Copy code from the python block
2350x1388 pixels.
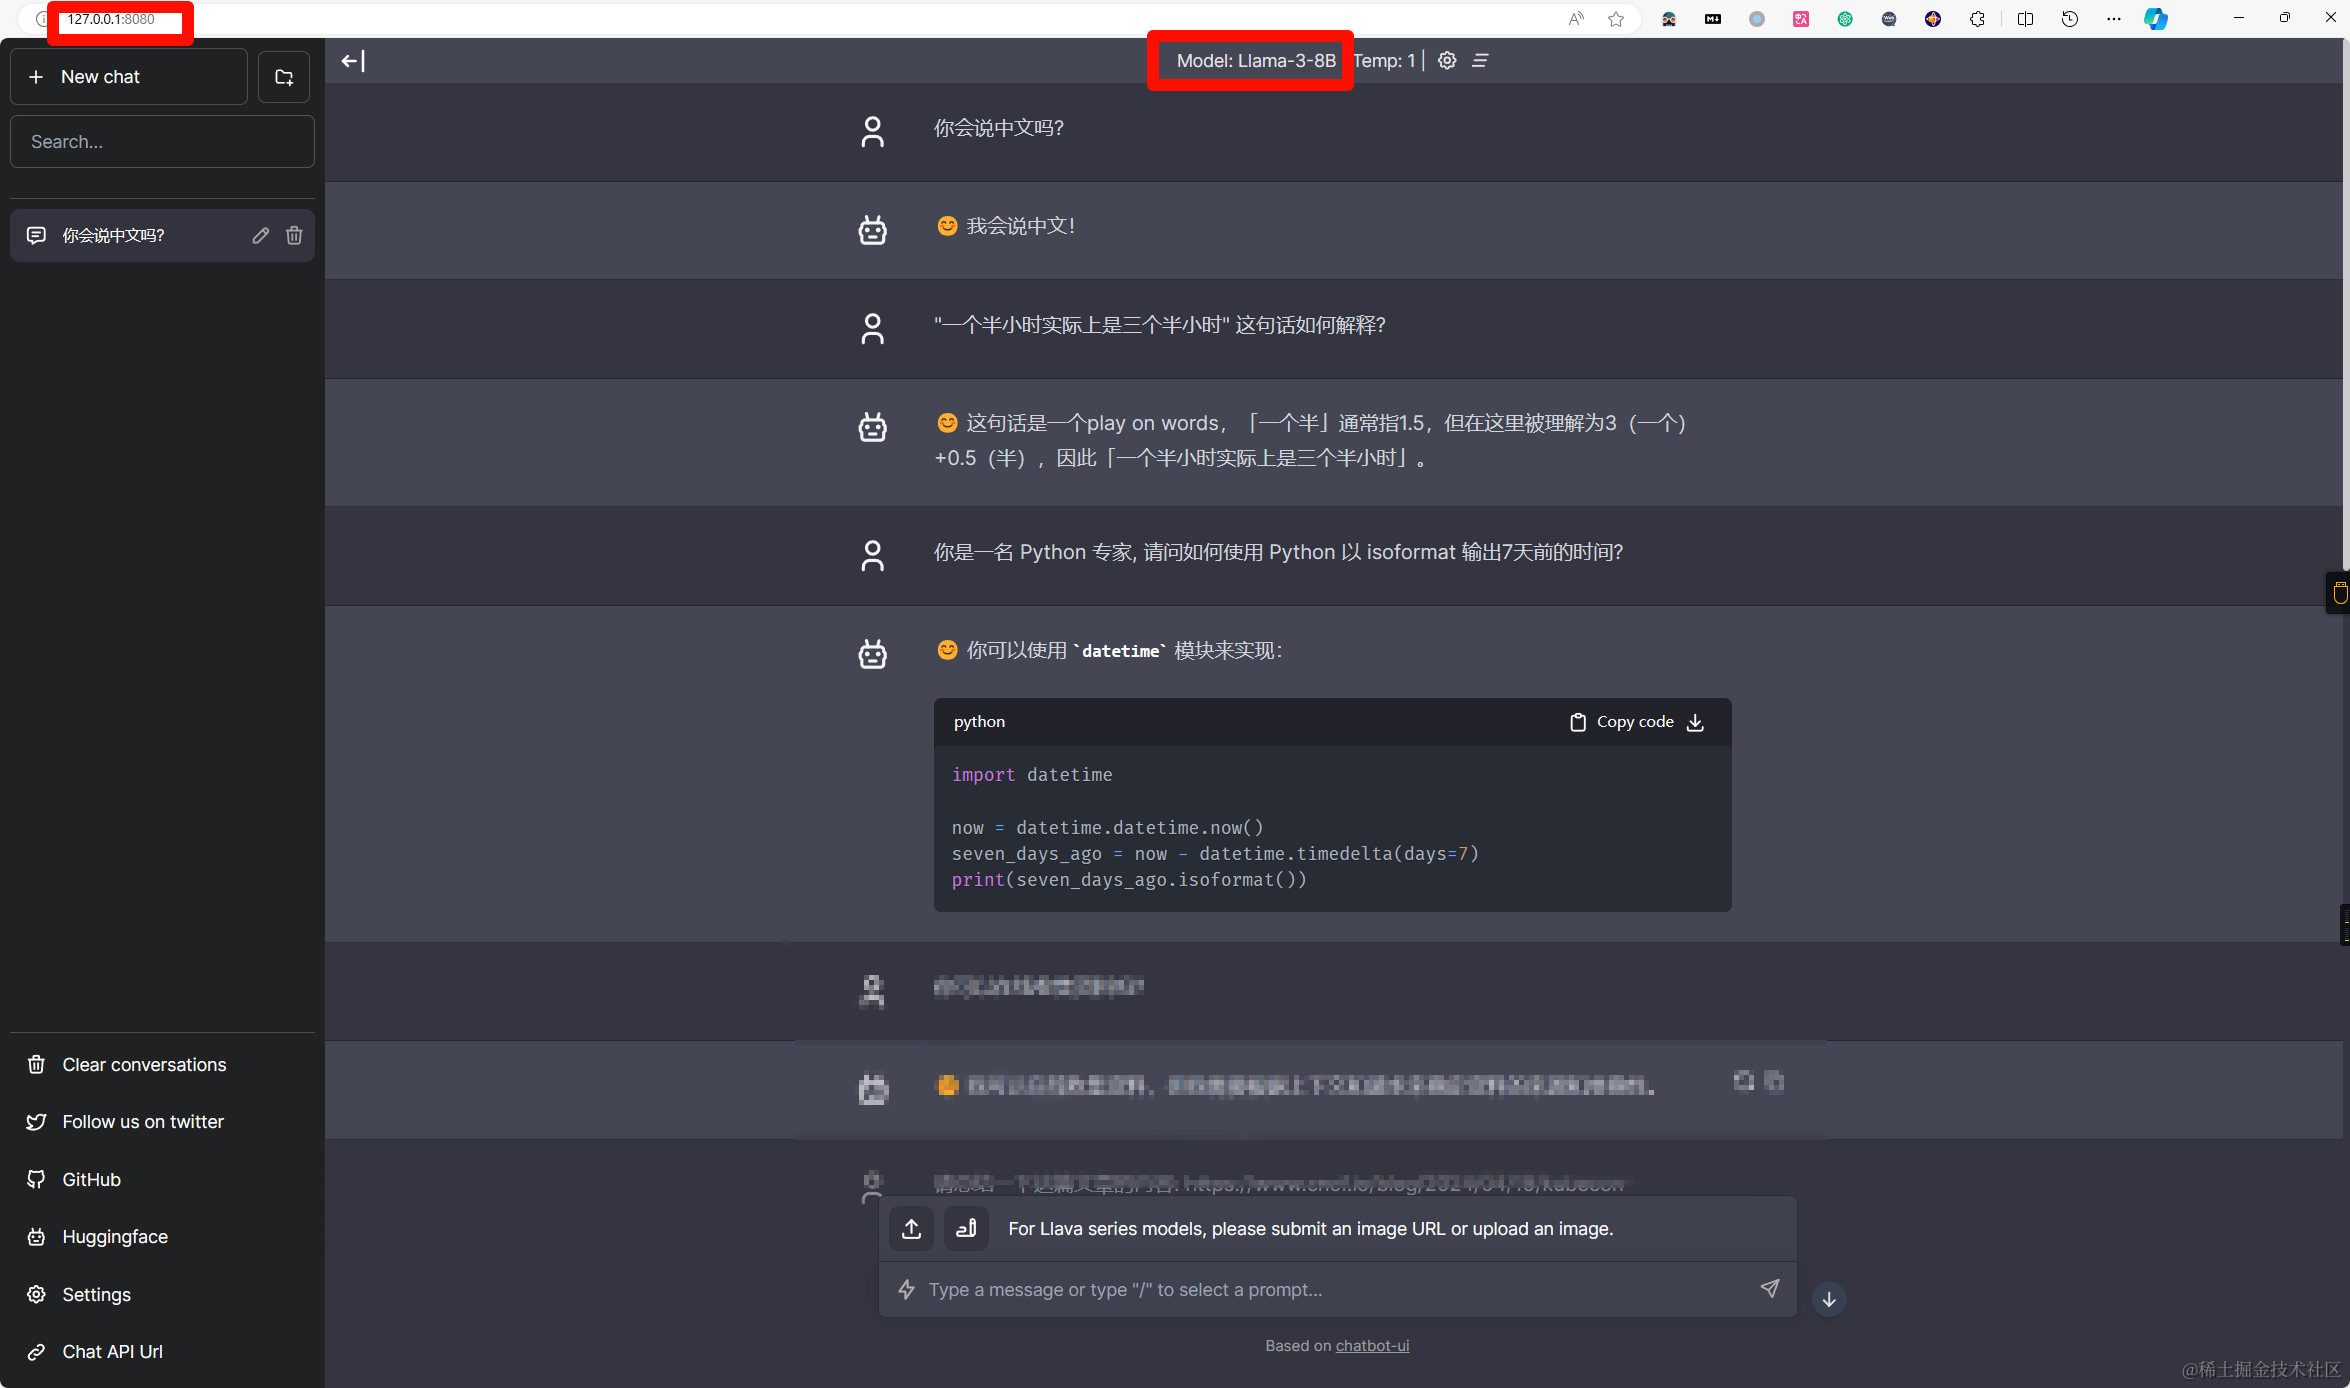[x=1622, y=722]
